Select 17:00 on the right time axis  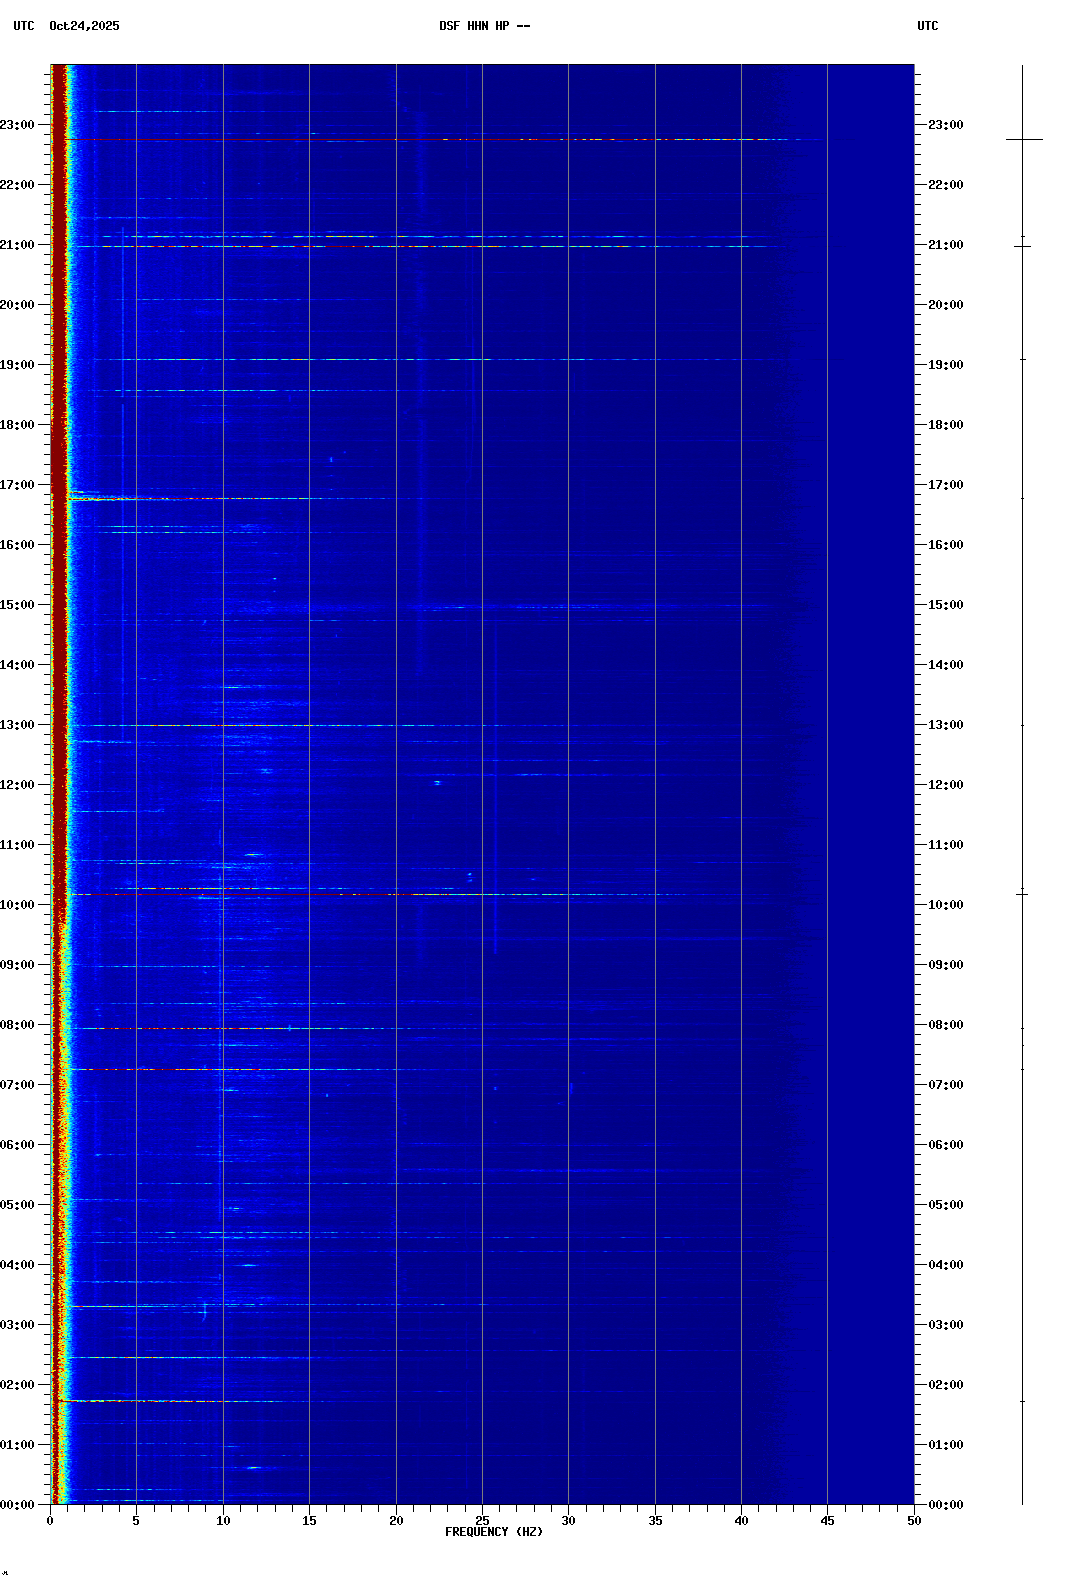(945, 485)
